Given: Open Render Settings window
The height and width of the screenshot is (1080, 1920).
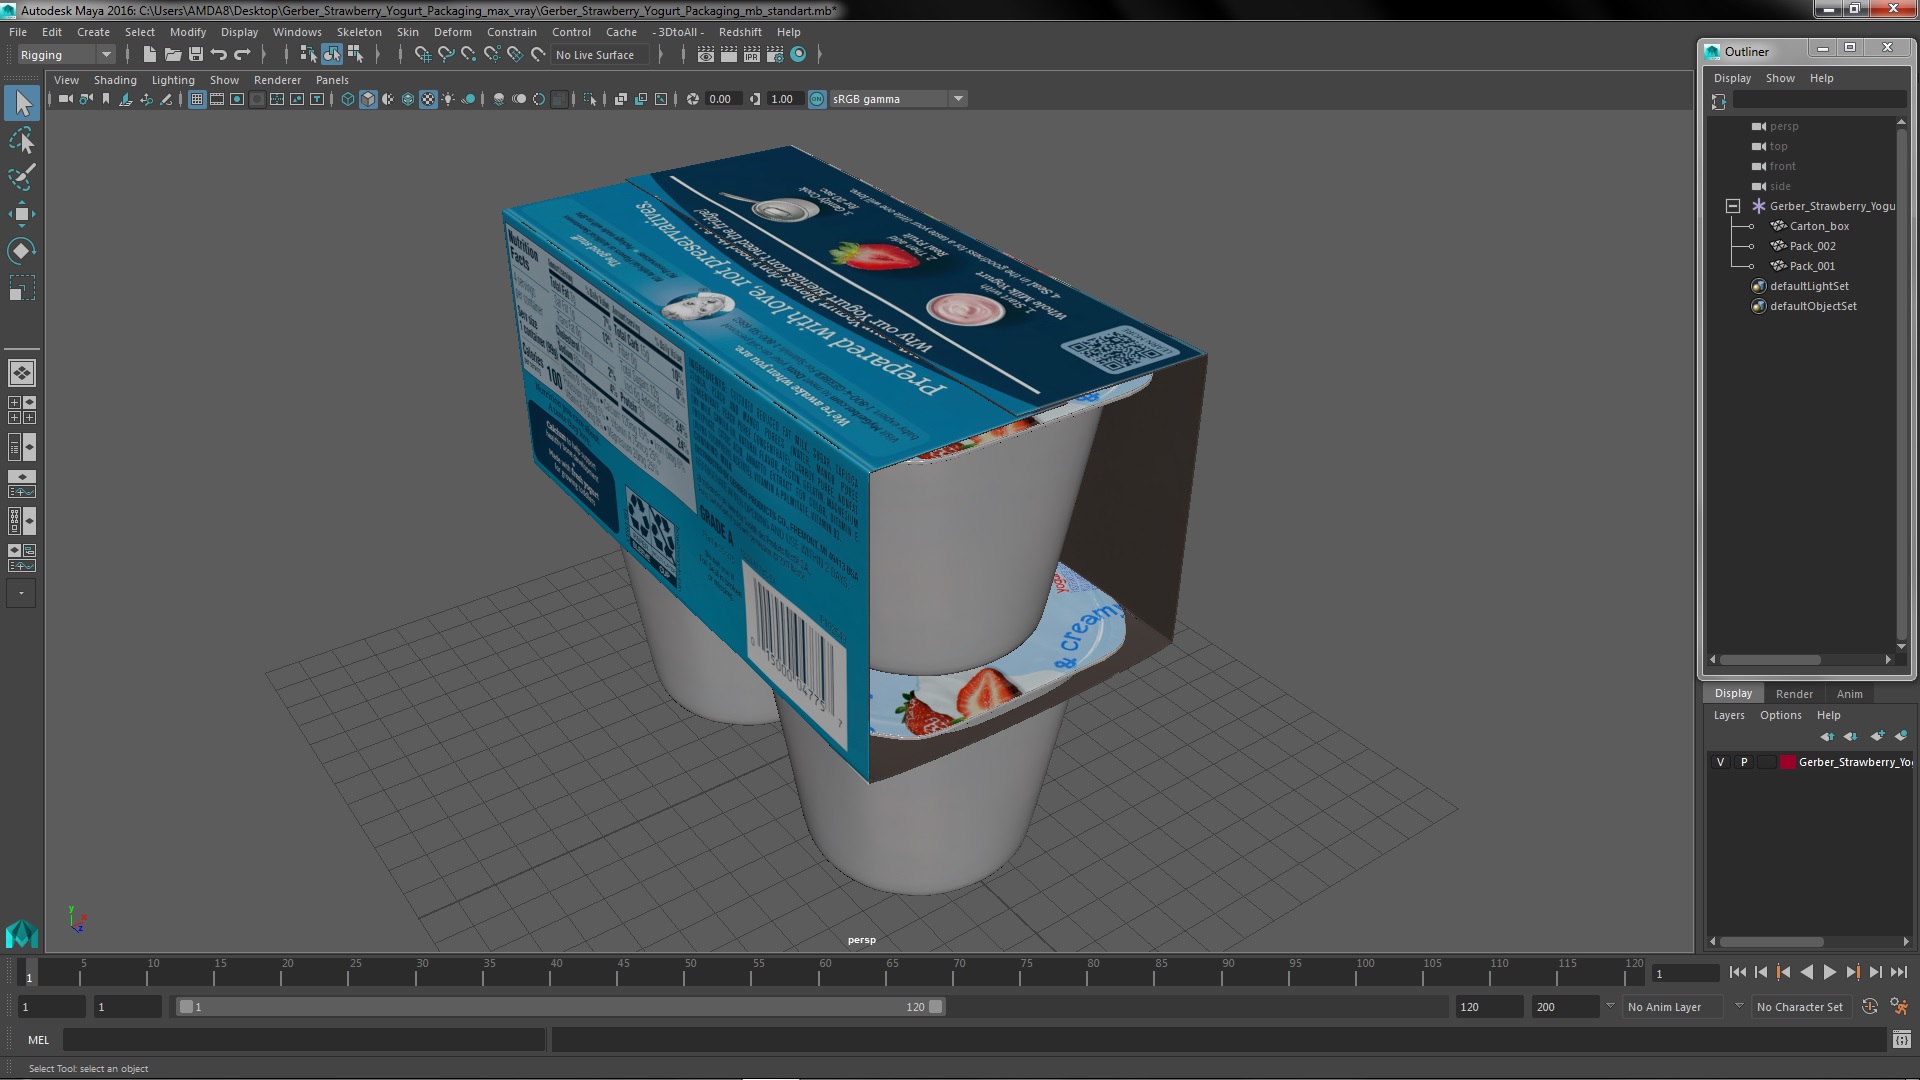Looking at the screenshot, I should pos(774,55).
